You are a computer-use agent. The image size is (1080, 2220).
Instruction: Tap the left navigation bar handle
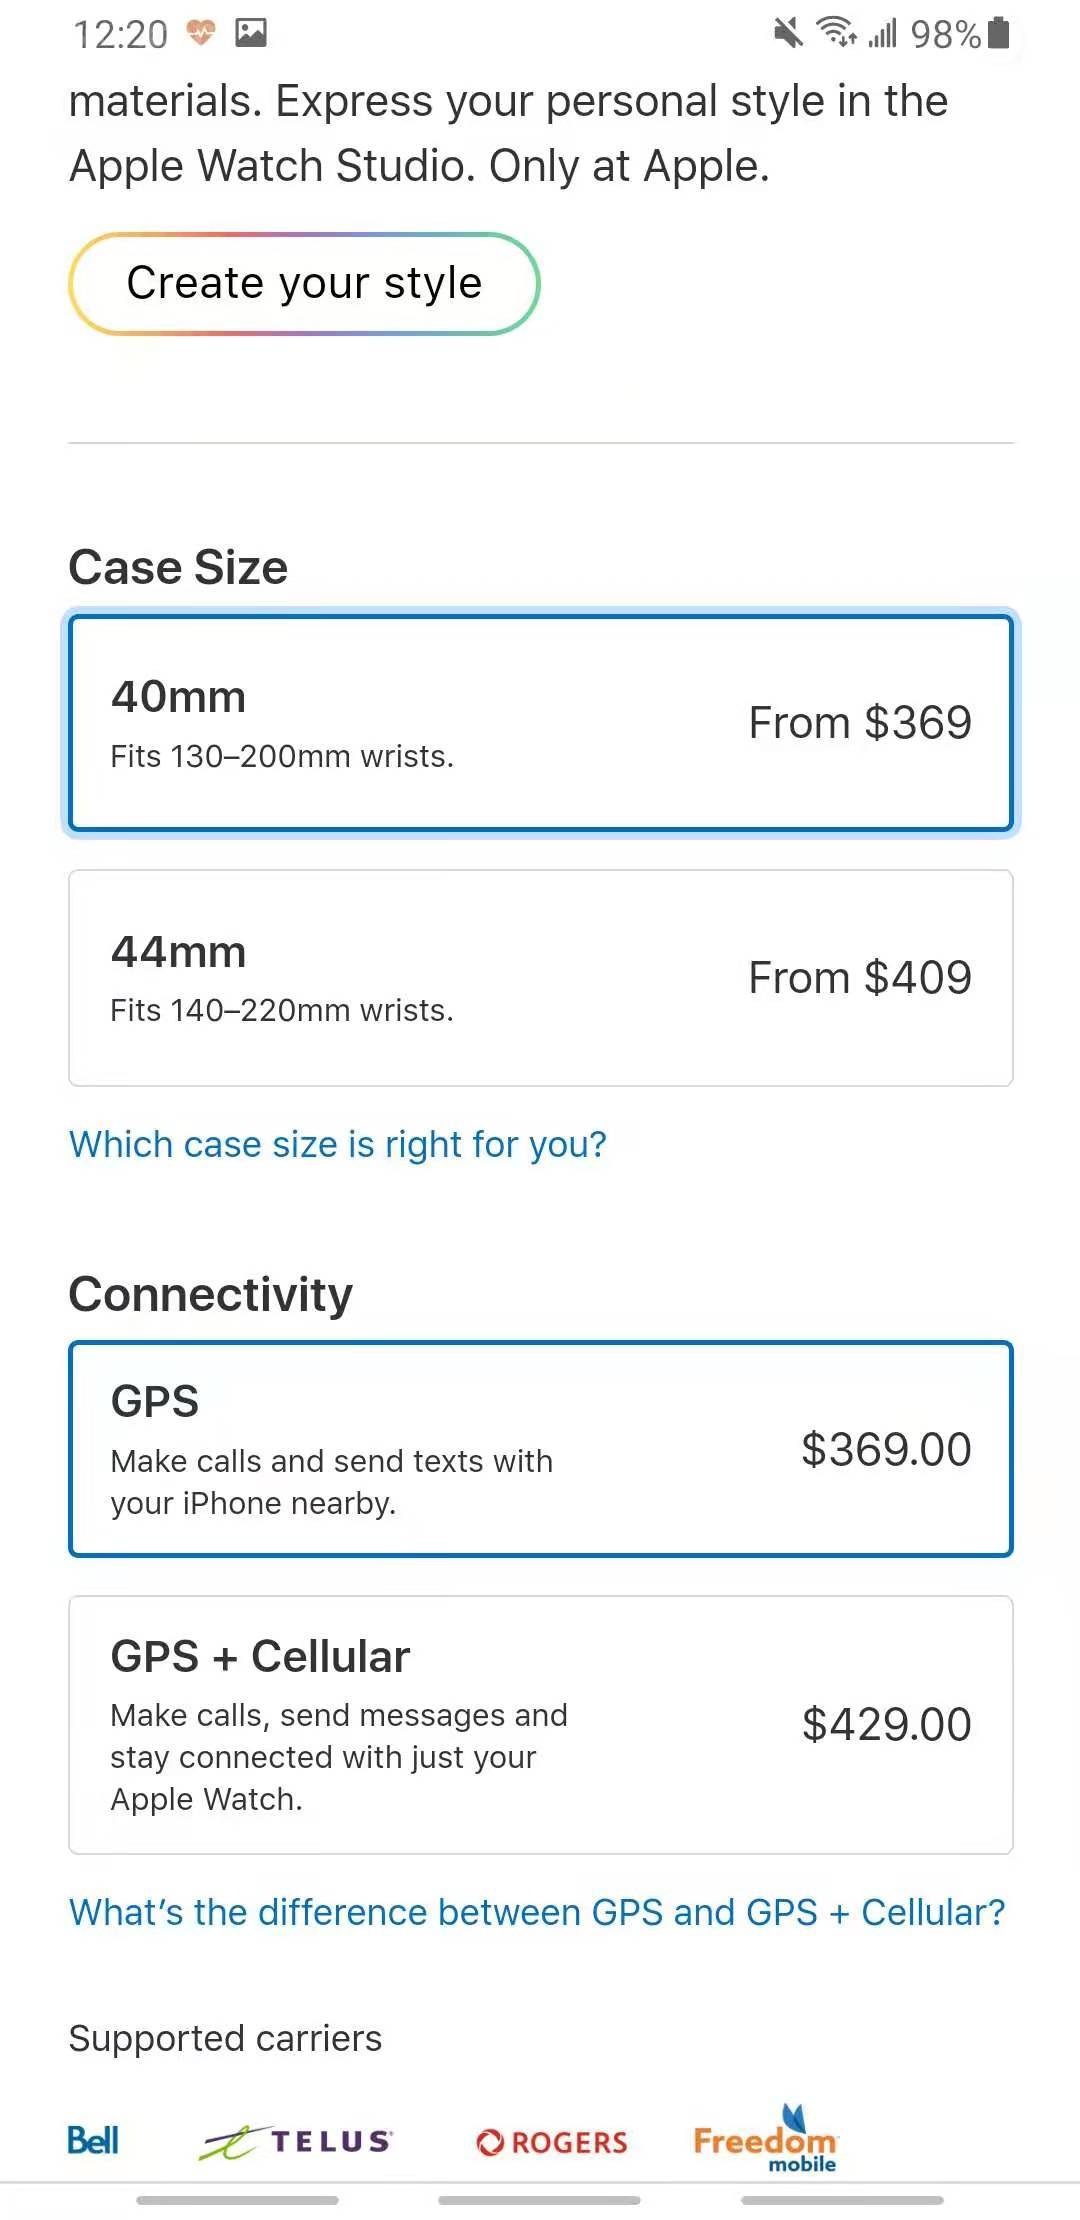[x=238, y=2200]
